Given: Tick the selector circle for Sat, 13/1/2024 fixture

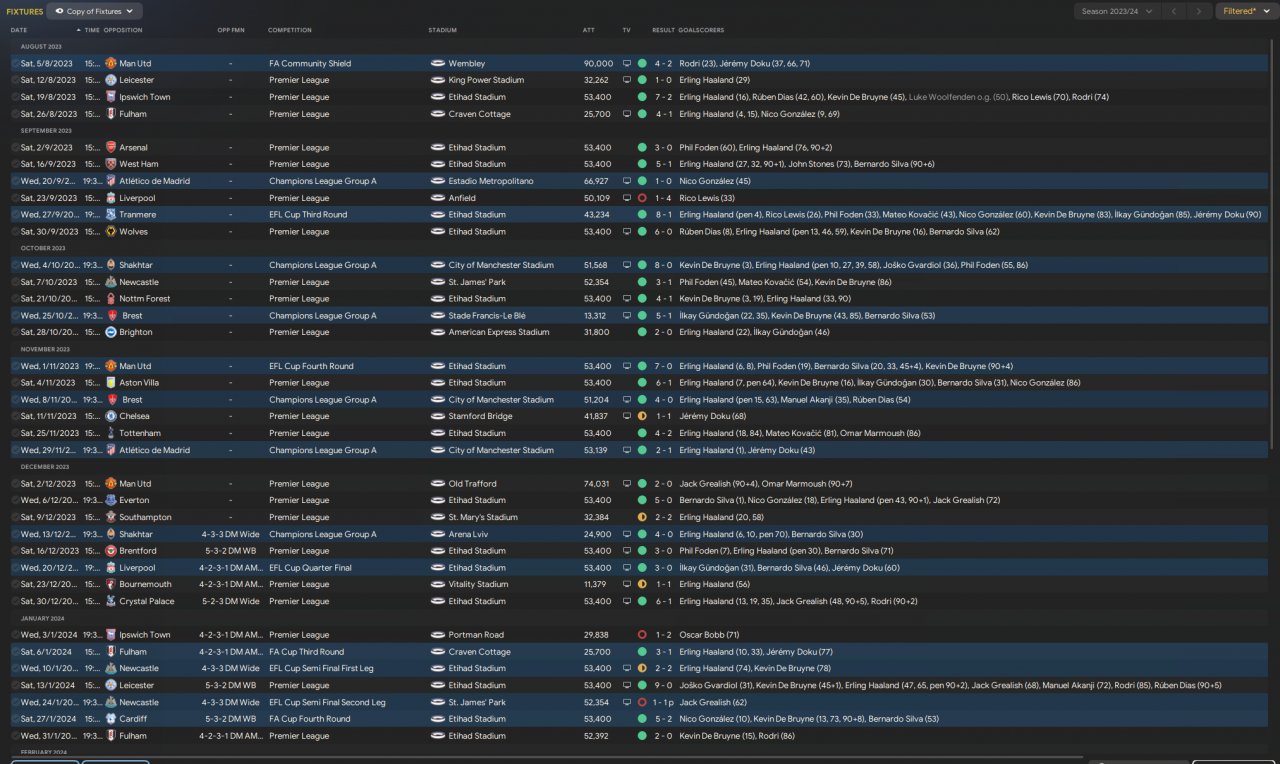Looking at the screenshot, I should [x=15, y=685].
